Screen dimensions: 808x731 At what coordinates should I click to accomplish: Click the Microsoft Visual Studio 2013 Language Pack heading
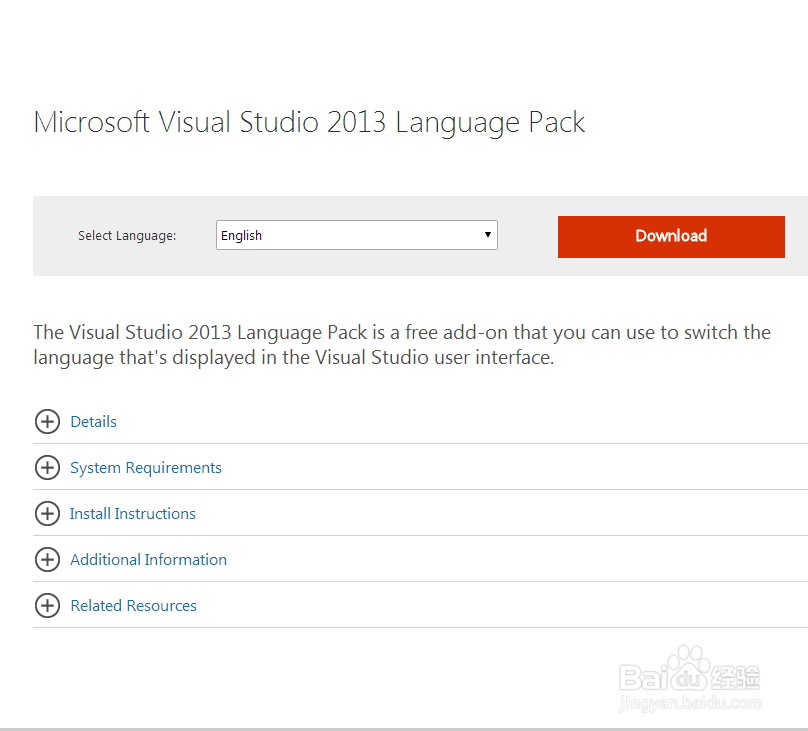coord(309,123)
